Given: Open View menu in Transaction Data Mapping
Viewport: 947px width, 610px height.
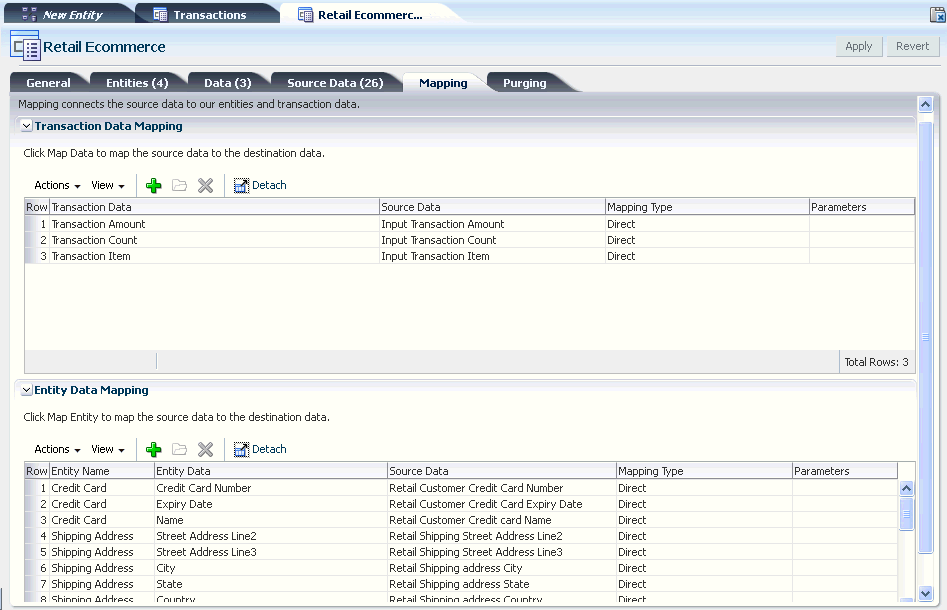Looking at the screenshot, I should (x=108, y=185).
